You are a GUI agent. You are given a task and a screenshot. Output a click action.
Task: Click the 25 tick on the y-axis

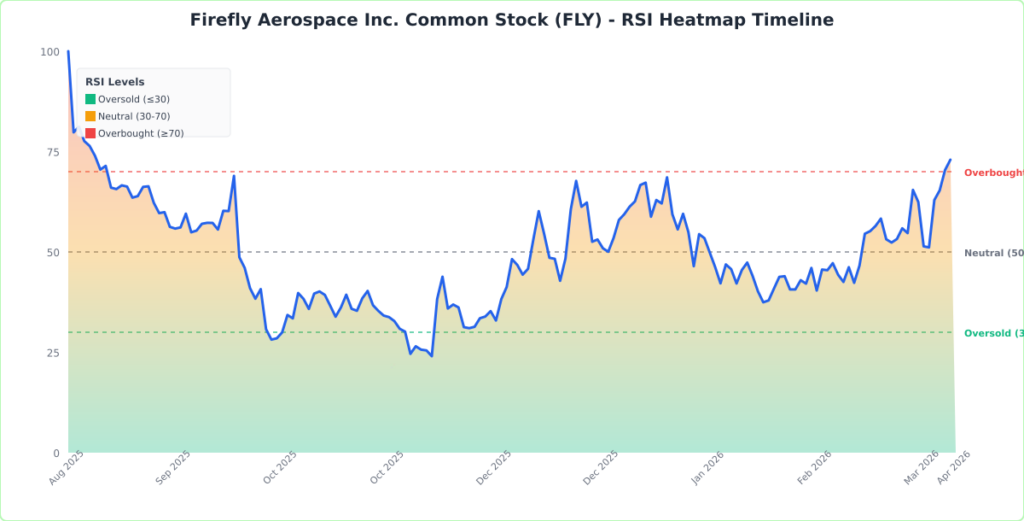point(52,353)
